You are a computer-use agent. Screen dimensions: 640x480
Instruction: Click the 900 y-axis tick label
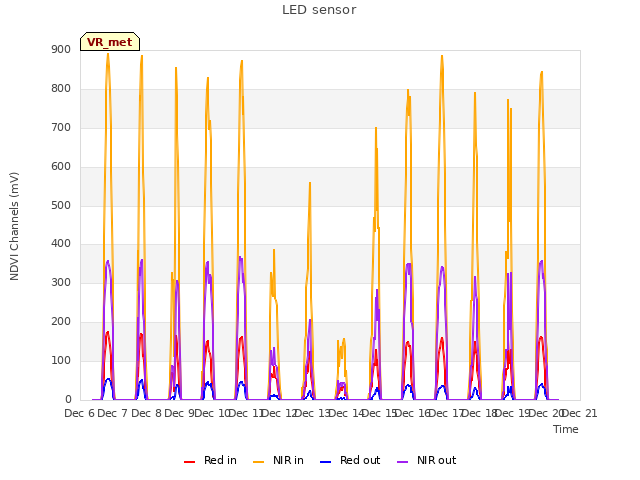[x=61, y=50]
